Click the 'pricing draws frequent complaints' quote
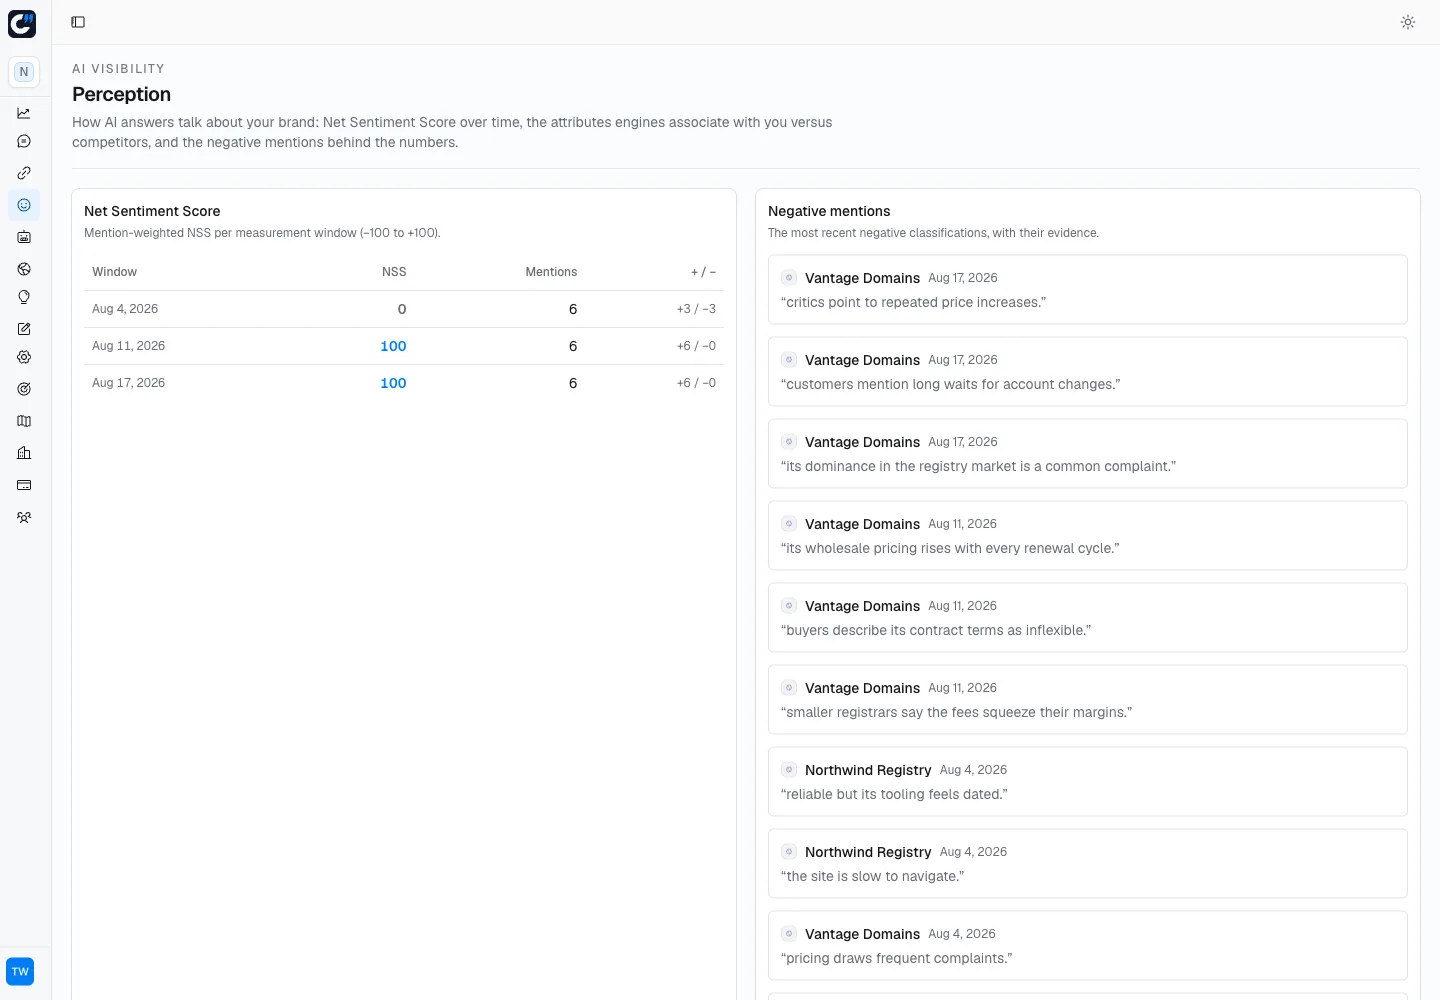 (x=896, y=958)
